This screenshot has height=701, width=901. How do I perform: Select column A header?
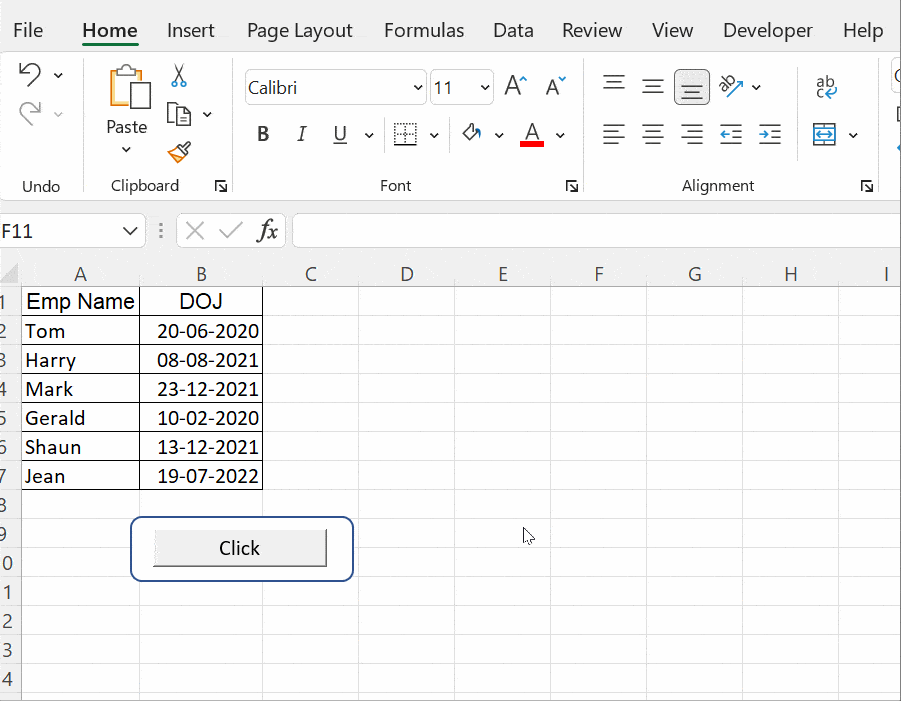point(80,274)
